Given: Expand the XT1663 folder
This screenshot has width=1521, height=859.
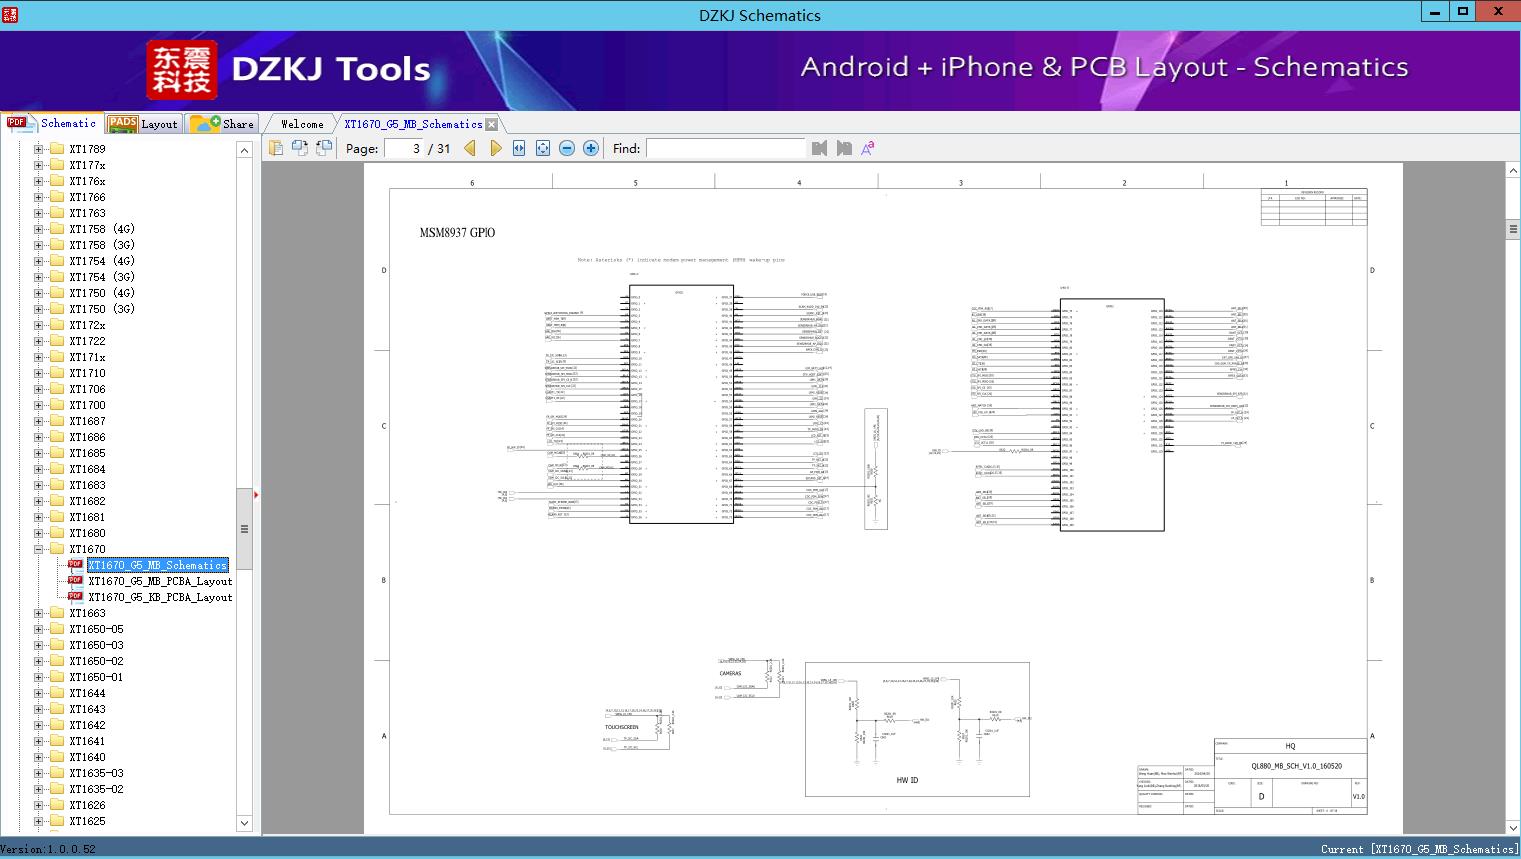Looking at the screenshot, I should (x=39, y=613).
